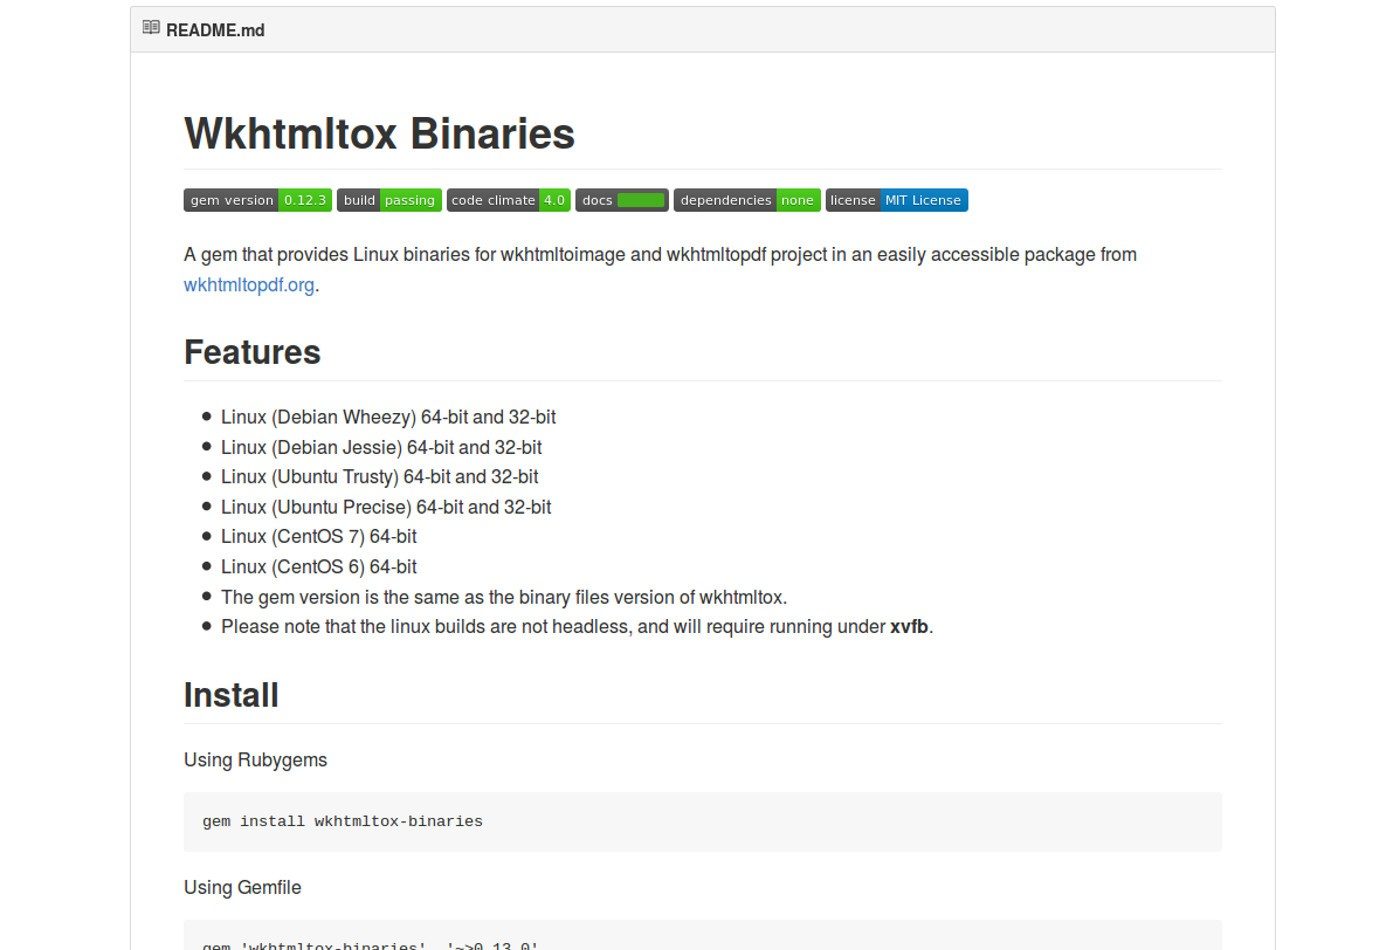Click the Ubuntu Precise list item
Screen dimensions: 1400x950
(386, 507)
